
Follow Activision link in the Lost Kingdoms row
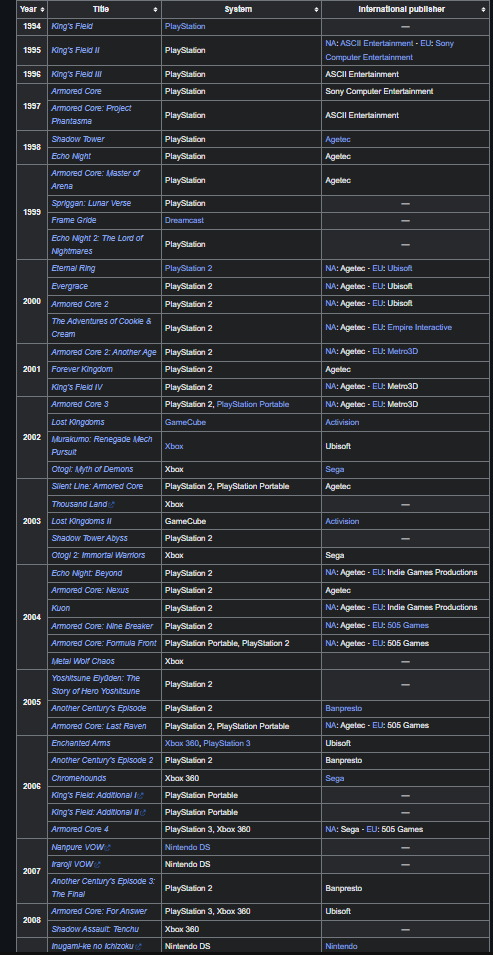342,423
